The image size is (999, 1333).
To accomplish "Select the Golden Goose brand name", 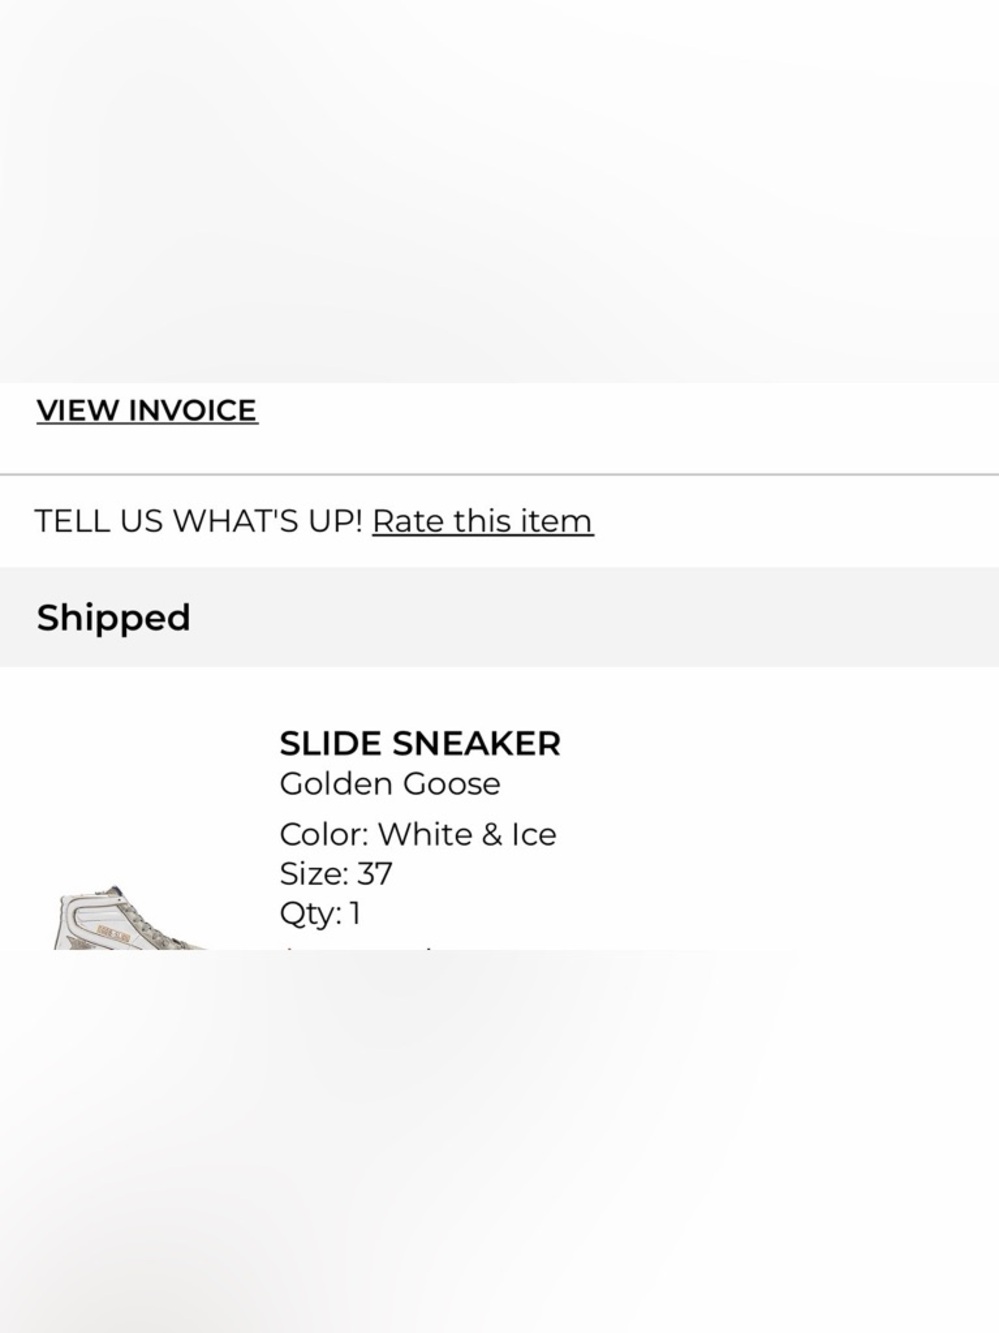I will (x=389, y=784).
